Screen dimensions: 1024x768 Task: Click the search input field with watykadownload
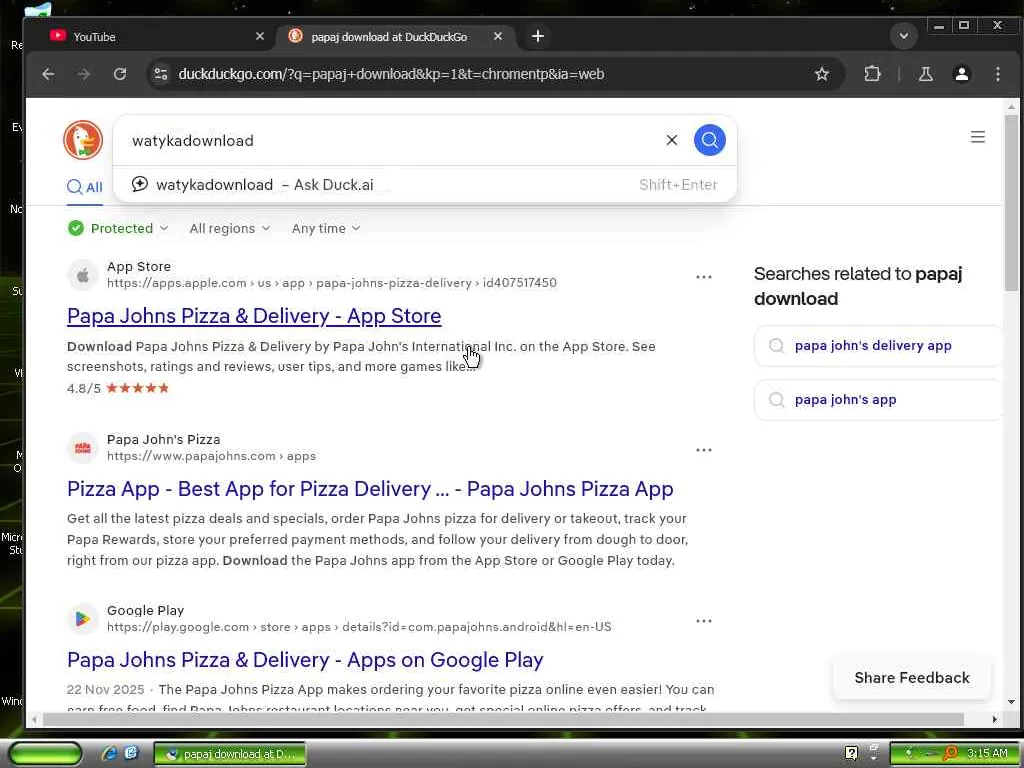(392, 140)
